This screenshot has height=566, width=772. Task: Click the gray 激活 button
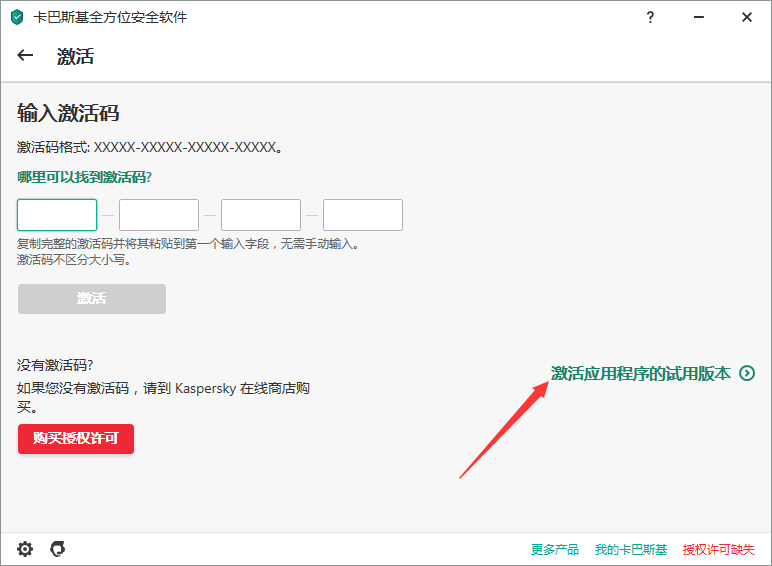[92, 298]
